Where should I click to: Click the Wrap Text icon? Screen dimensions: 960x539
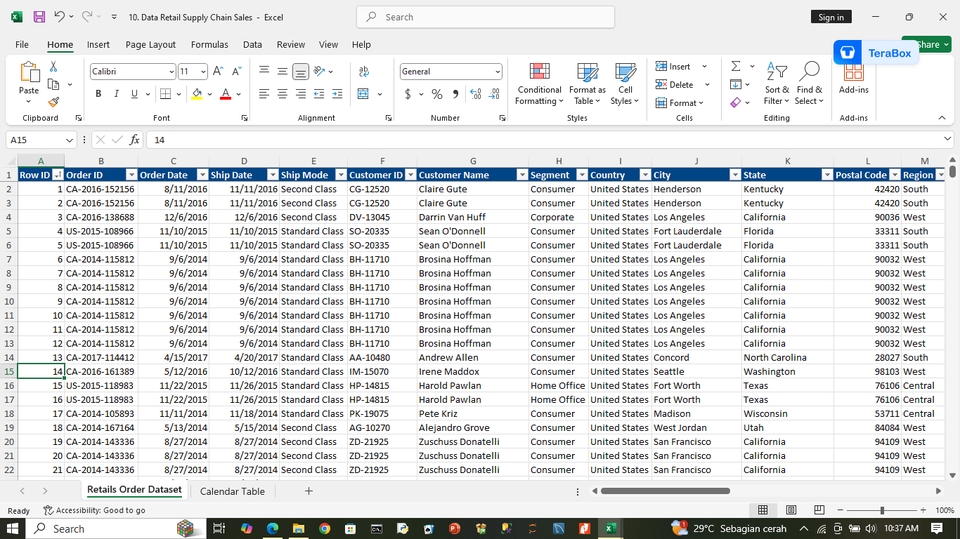click(364, 72)
